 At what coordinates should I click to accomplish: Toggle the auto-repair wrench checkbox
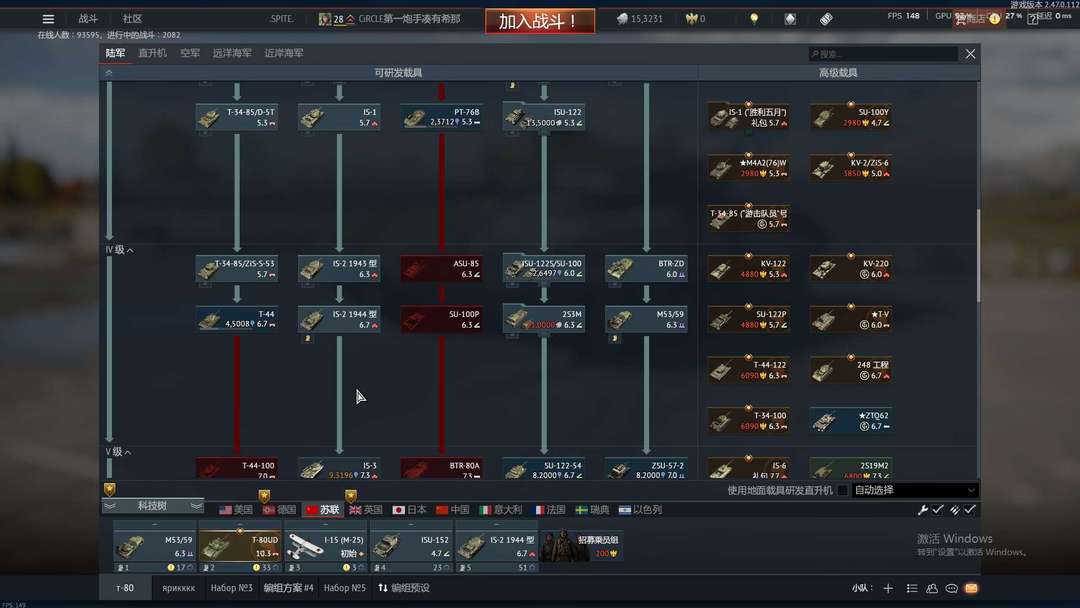coord(937,510)
